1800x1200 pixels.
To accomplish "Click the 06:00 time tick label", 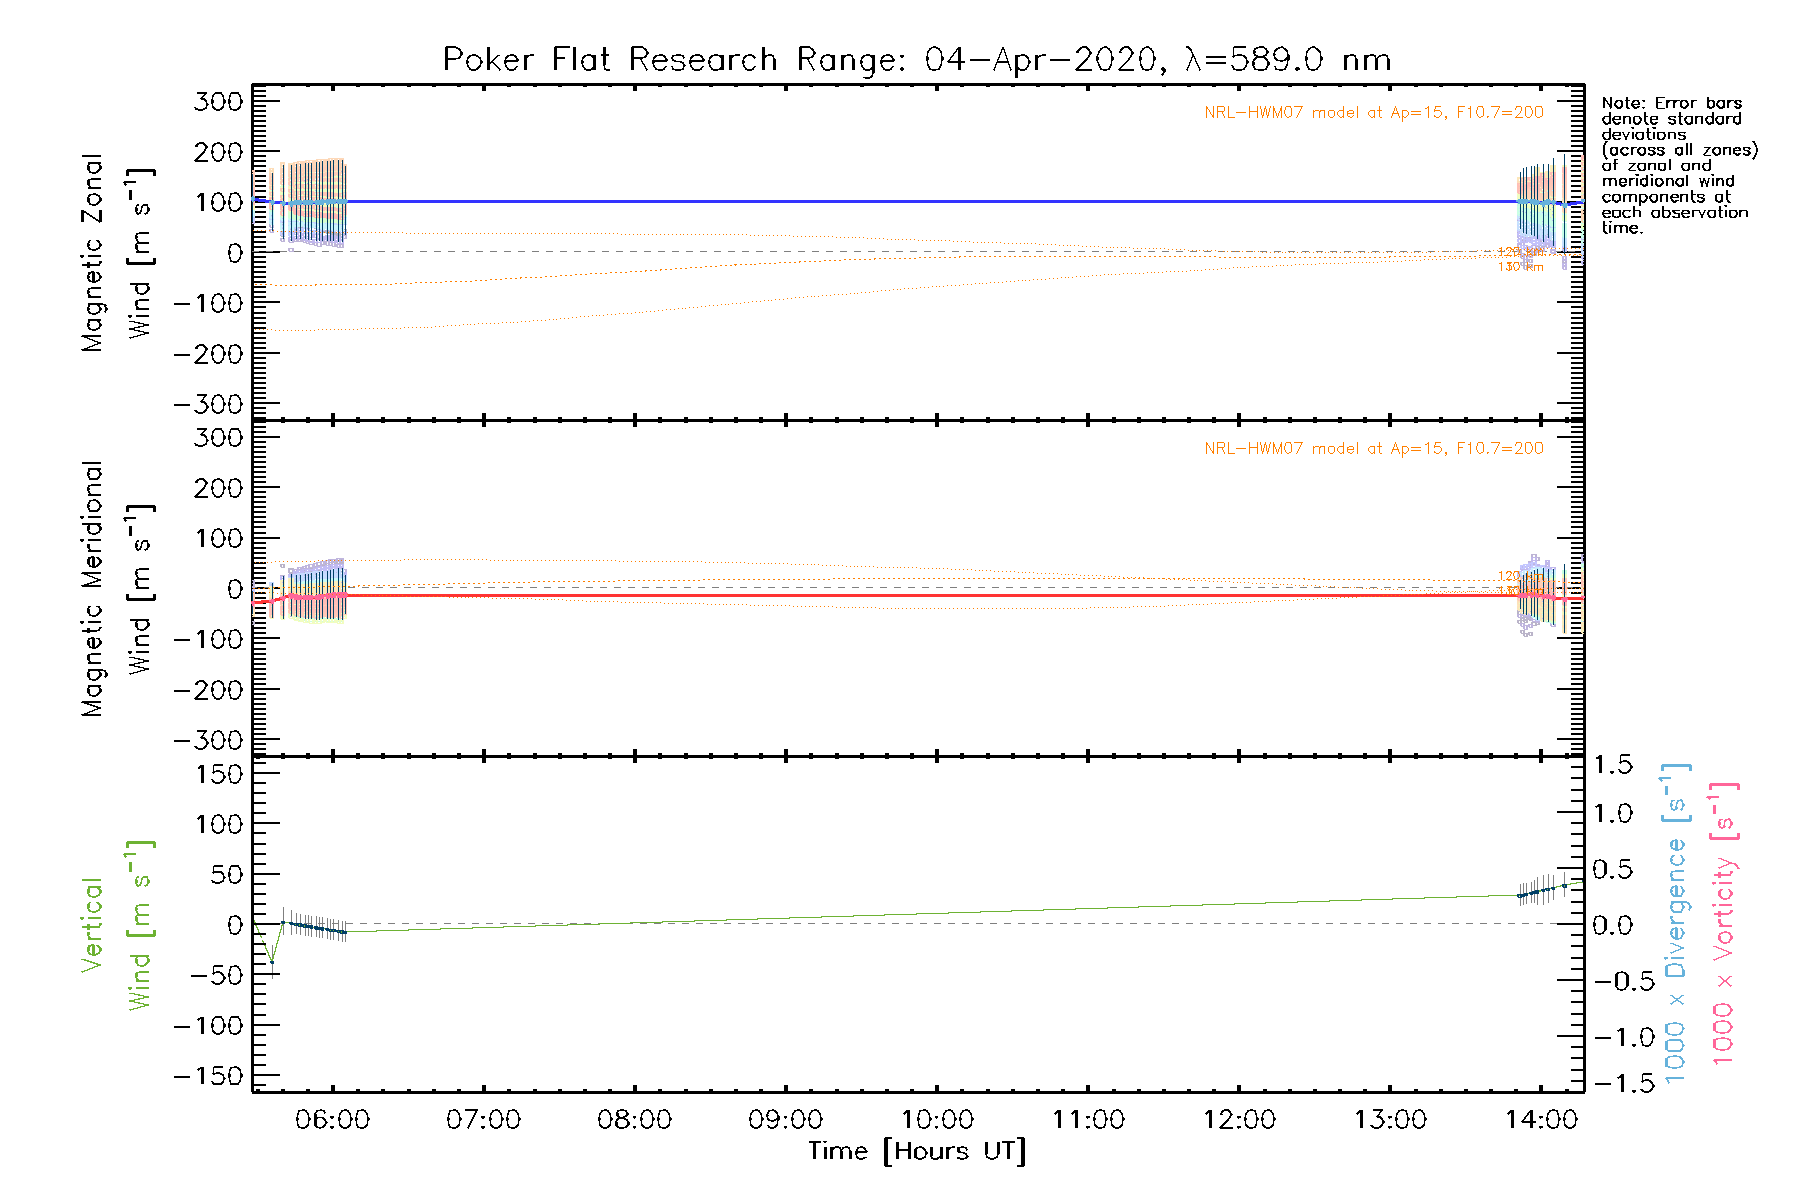I will (332, 1120).
